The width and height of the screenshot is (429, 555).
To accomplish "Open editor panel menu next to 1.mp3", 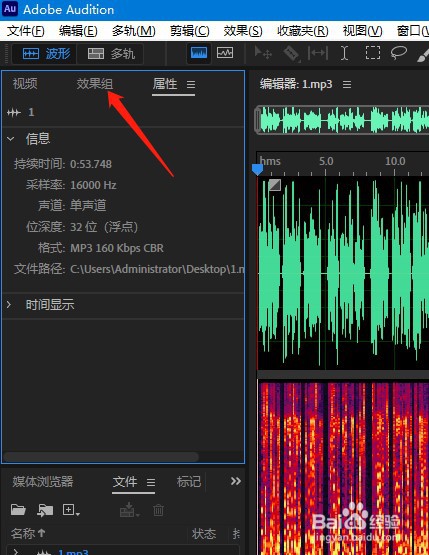I will [x=347, y=85].
